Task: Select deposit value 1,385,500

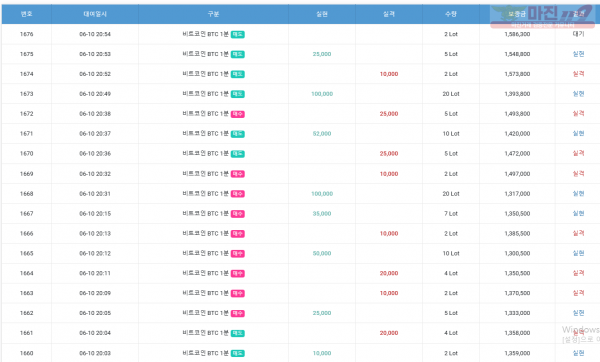Action: (x=517, y=233)
